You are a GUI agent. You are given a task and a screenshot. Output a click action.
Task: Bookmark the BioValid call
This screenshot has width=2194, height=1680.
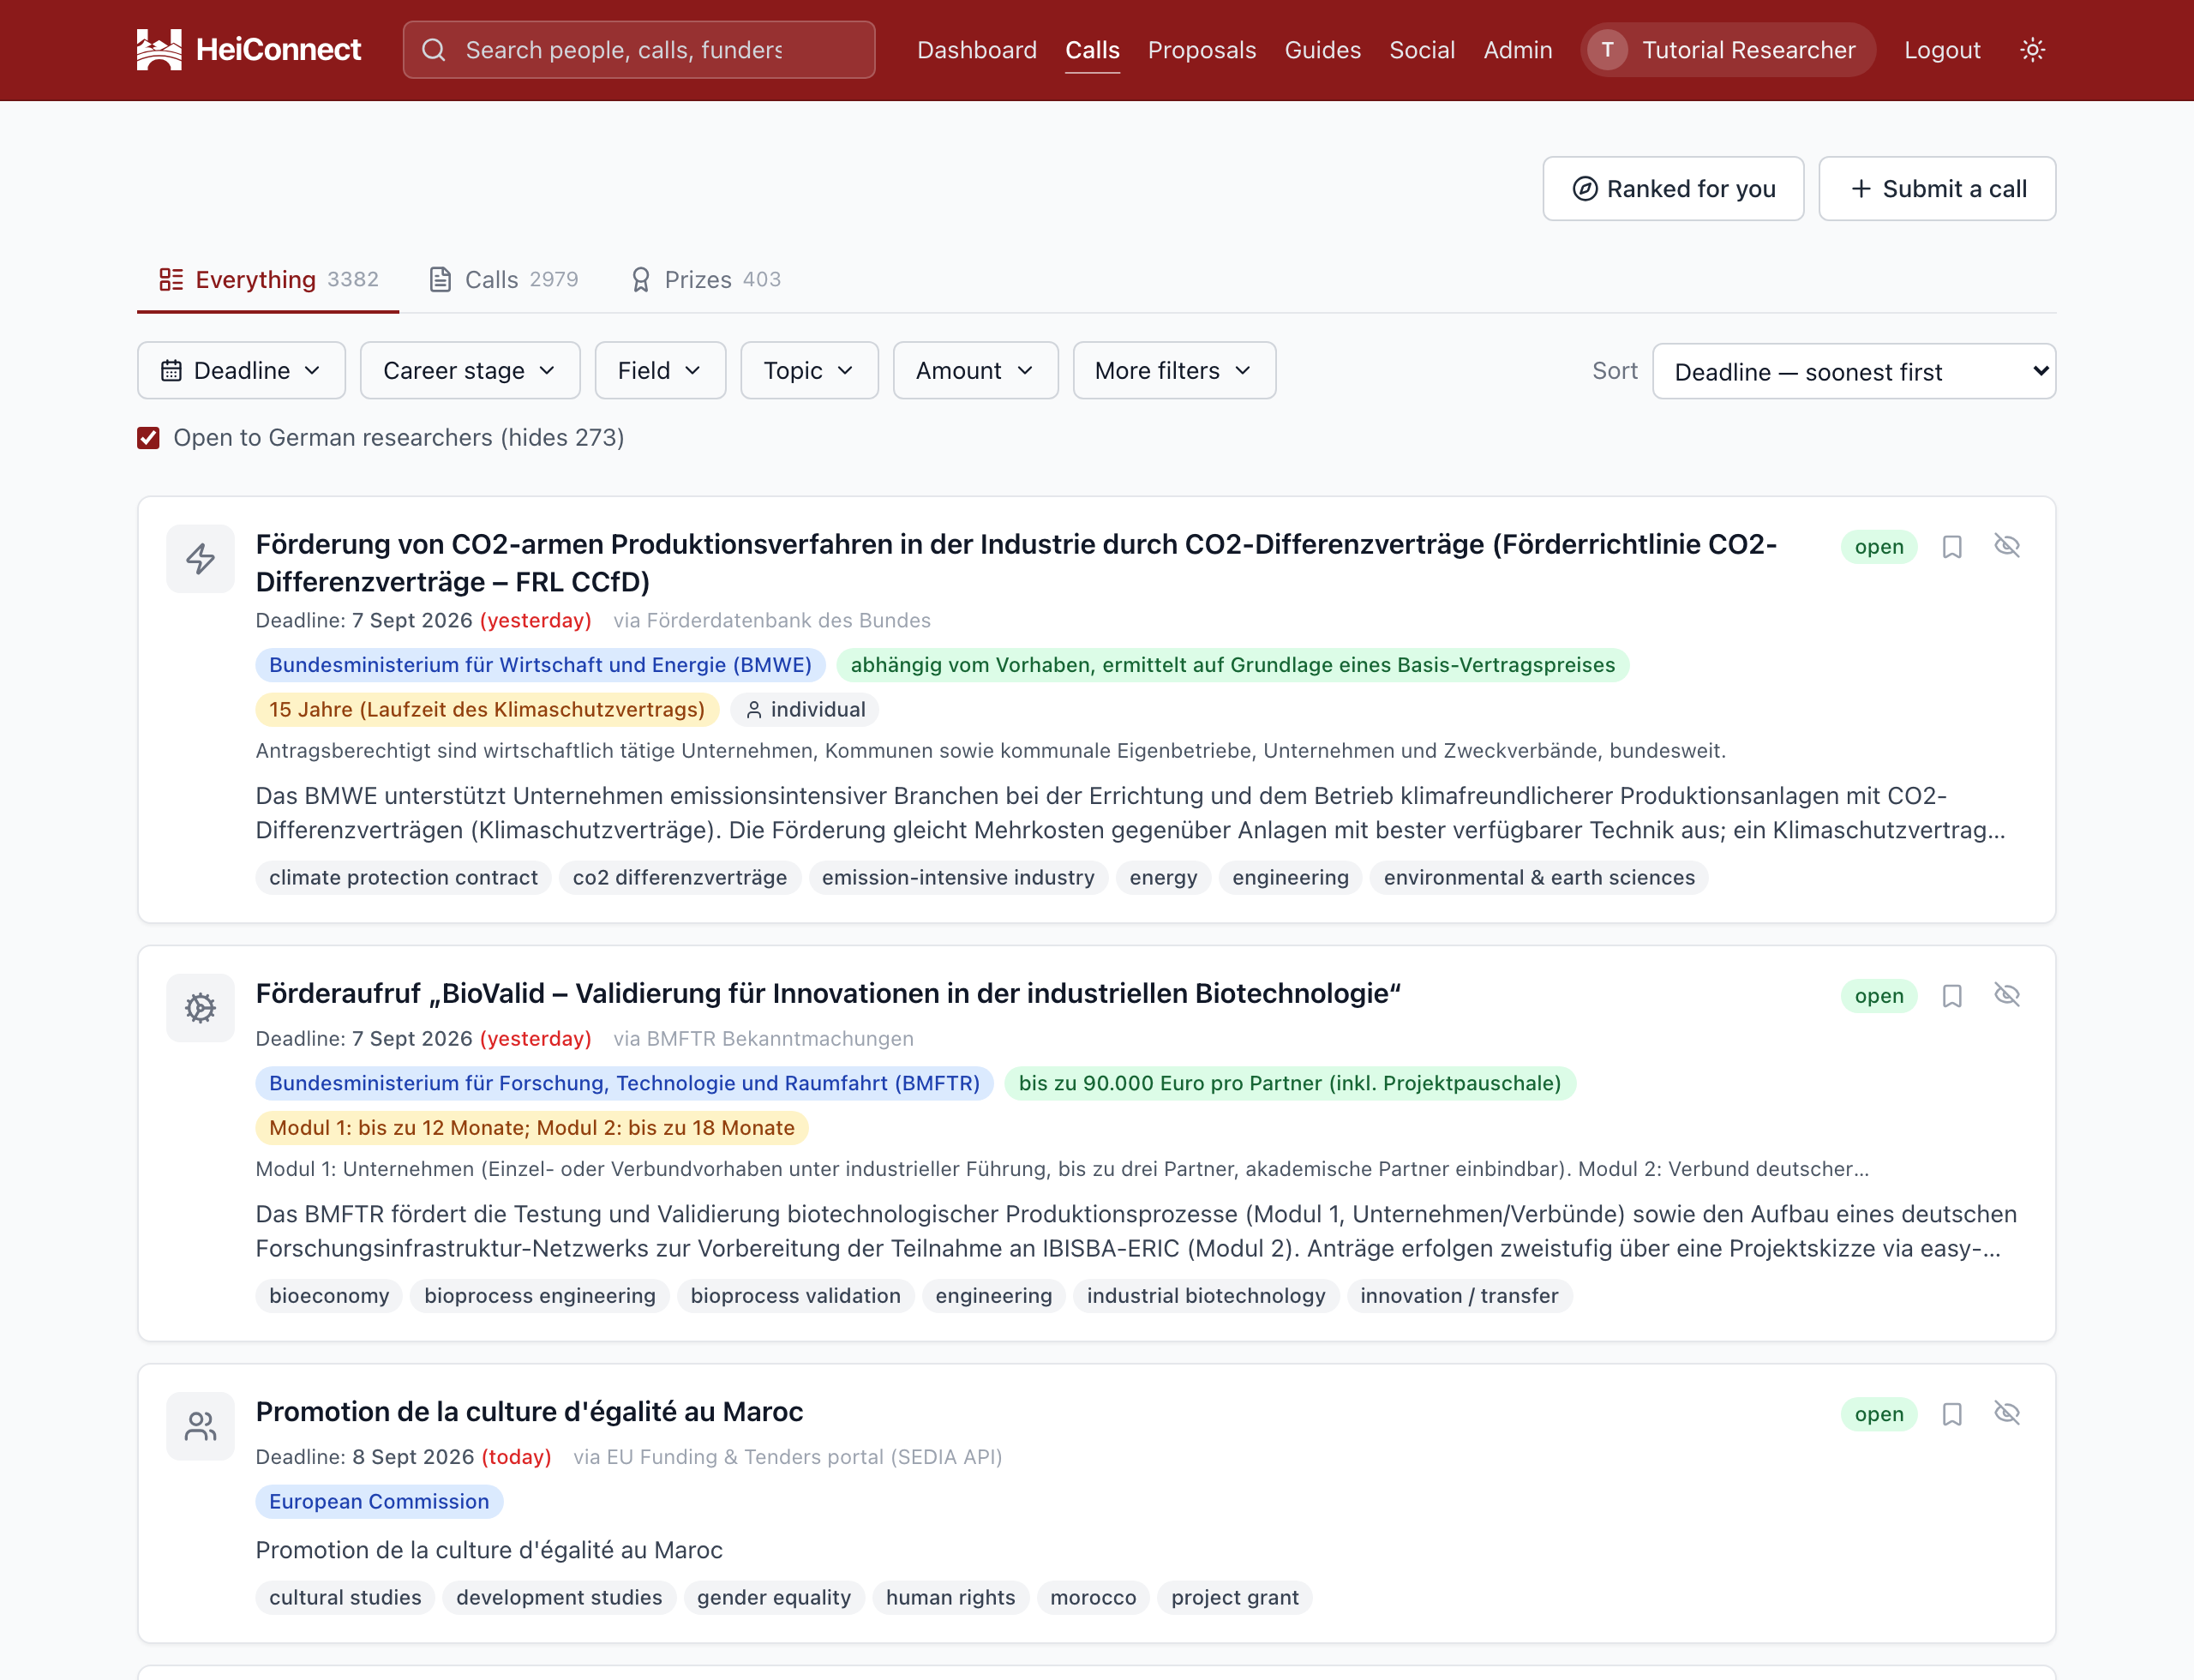[1952, 996]
